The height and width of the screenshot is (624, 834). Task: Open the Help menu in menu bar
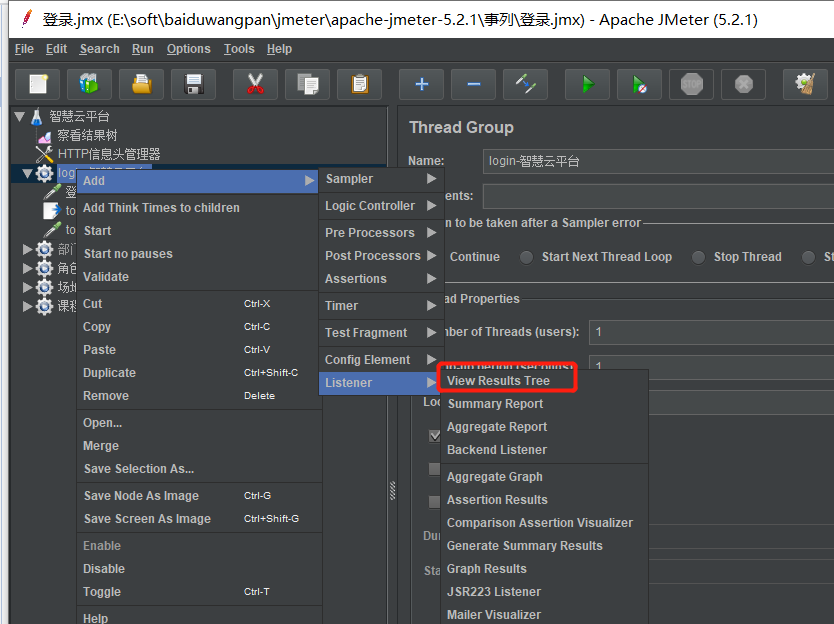(279, 49)
